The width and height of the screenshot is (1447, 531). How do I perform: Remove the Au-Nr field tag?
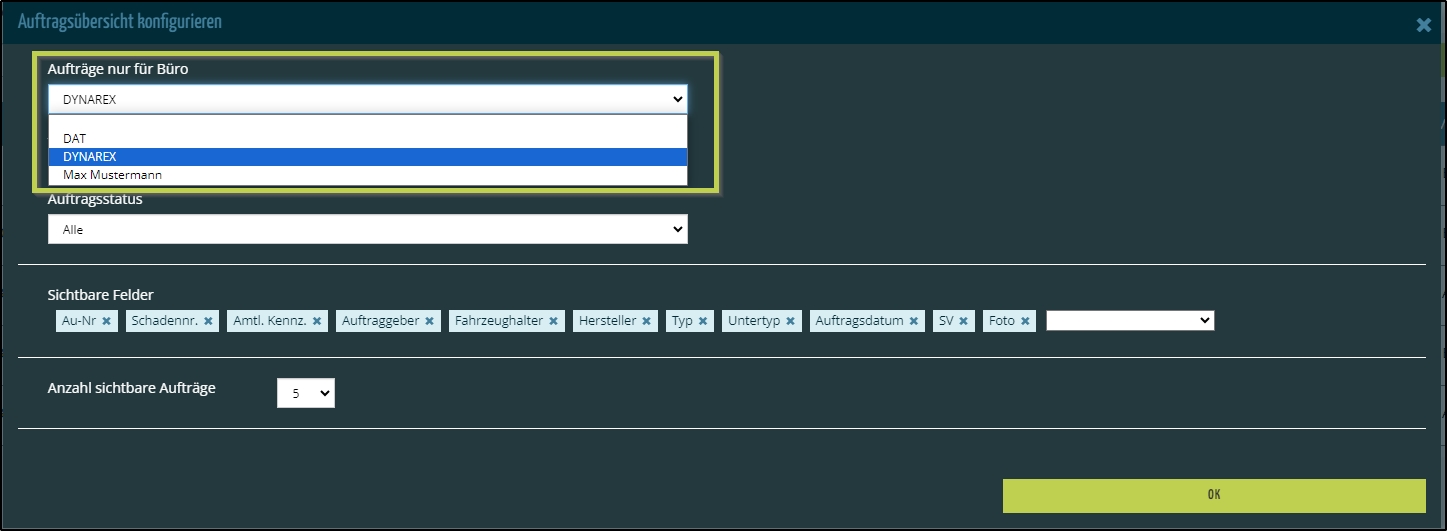point(106,321)
